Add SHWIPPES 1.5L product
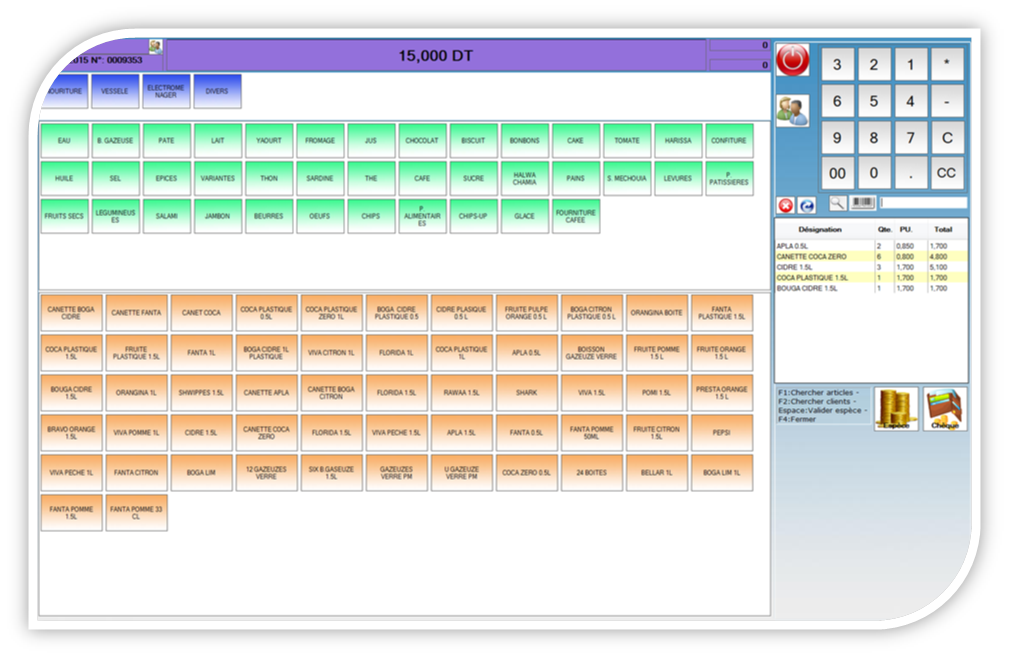Viewport: 1009px width, 658px height. tap(201, 393)
